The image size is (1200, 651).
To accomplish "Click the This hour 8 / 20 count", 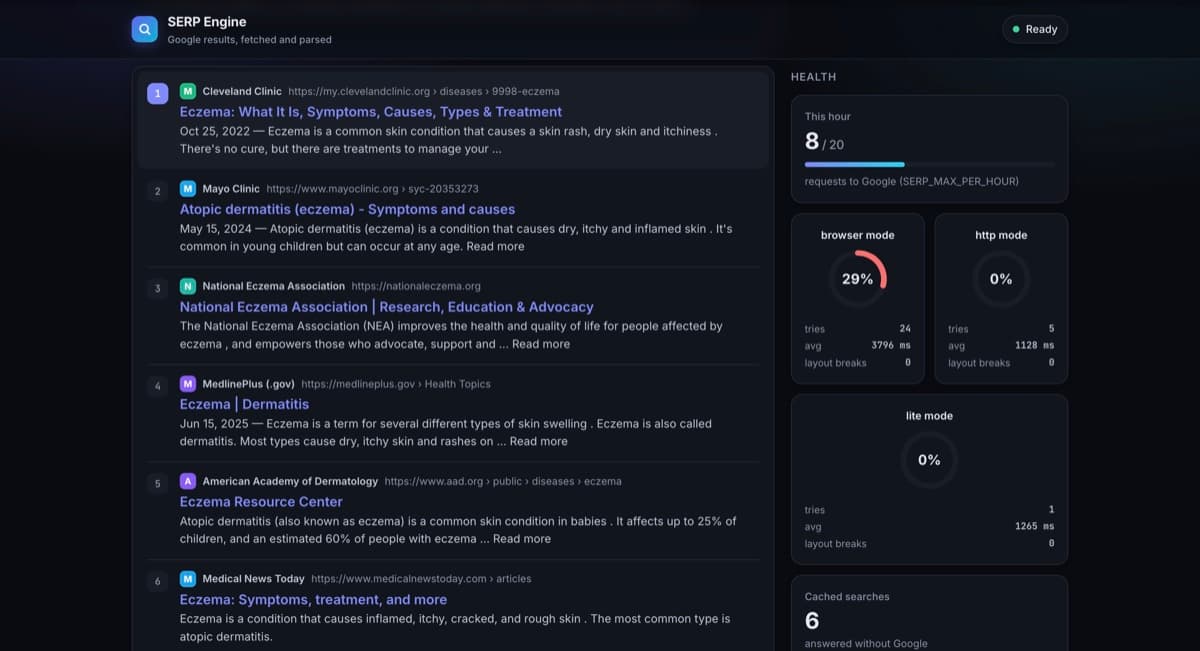I will point(825,142).
